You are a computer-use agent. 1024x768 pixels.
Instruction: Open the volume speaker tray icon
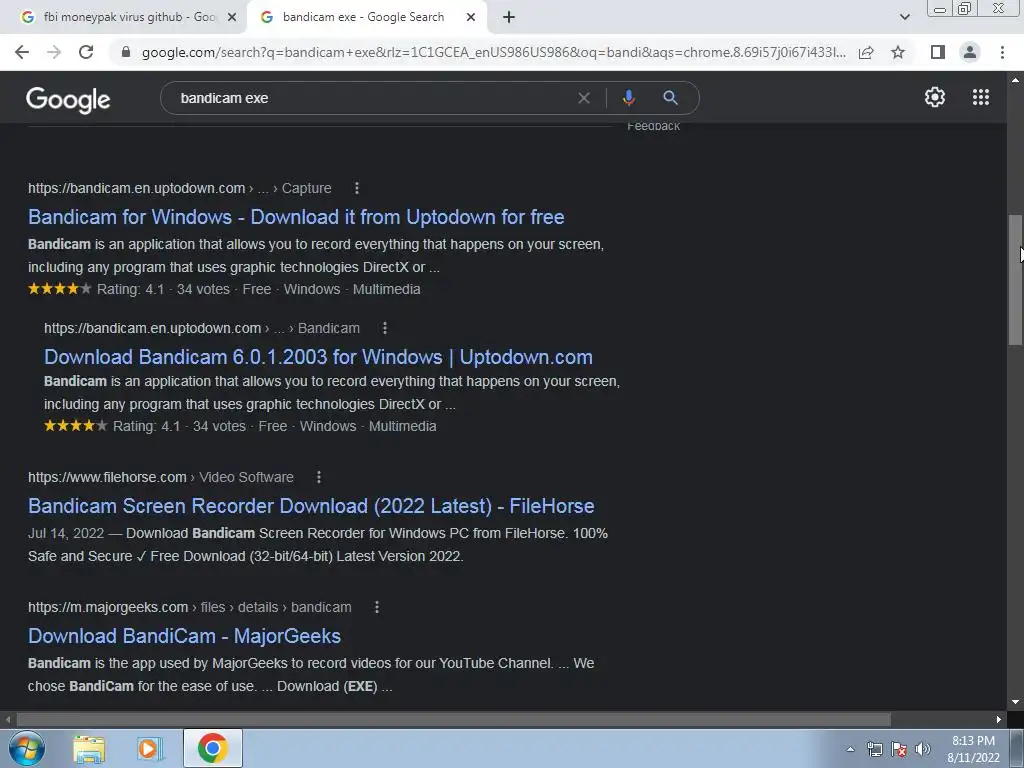[922, 749]
